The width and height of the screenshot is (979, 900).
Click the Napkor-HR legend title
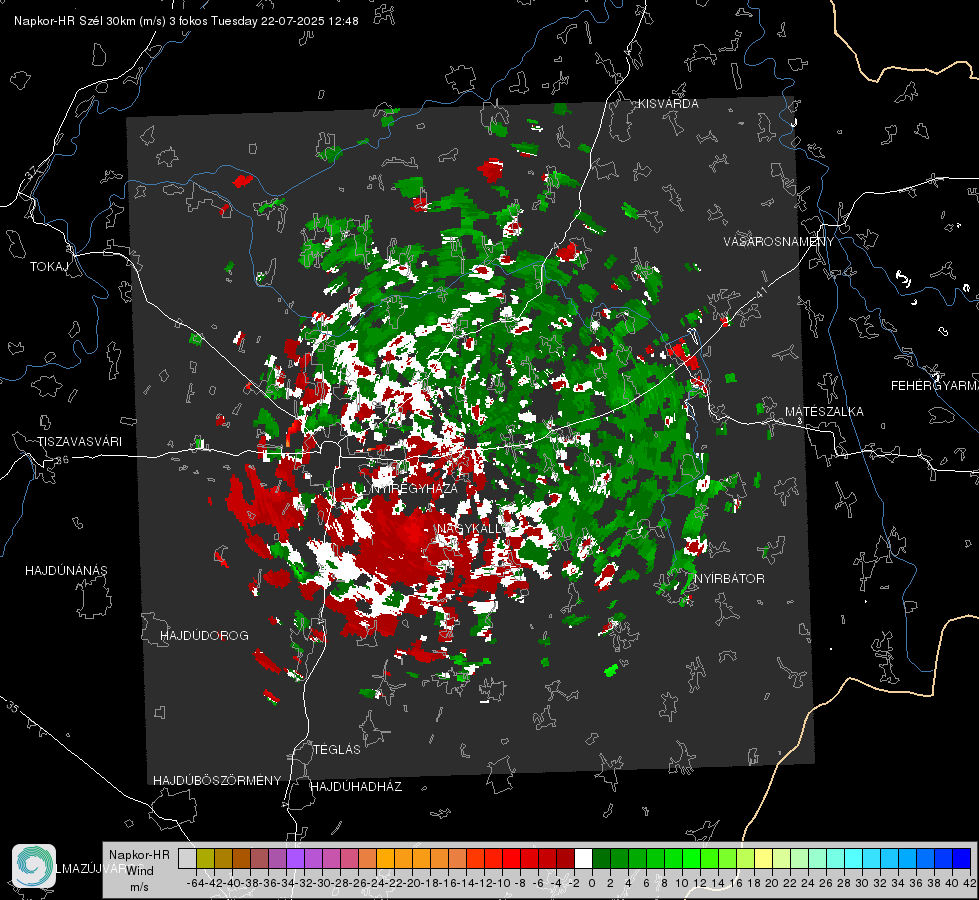coord(139,855)
